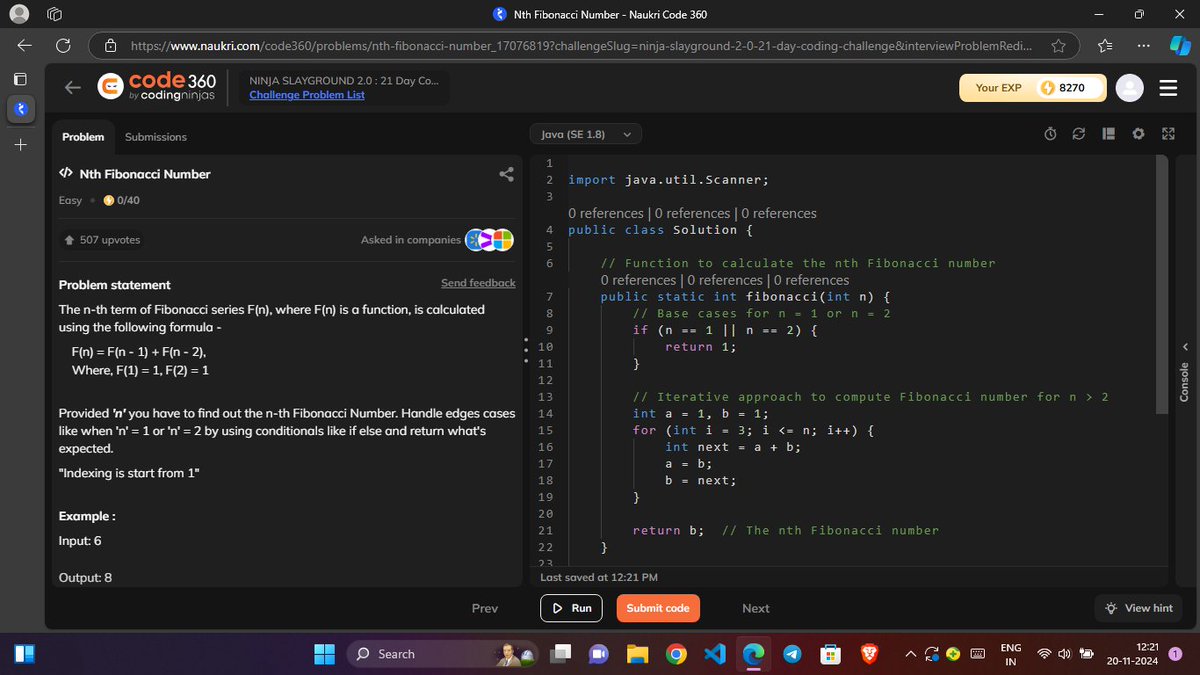Bookmark this page with the star icon
This screenshot has height=675, width=1200.
(x=1057, y=46)
